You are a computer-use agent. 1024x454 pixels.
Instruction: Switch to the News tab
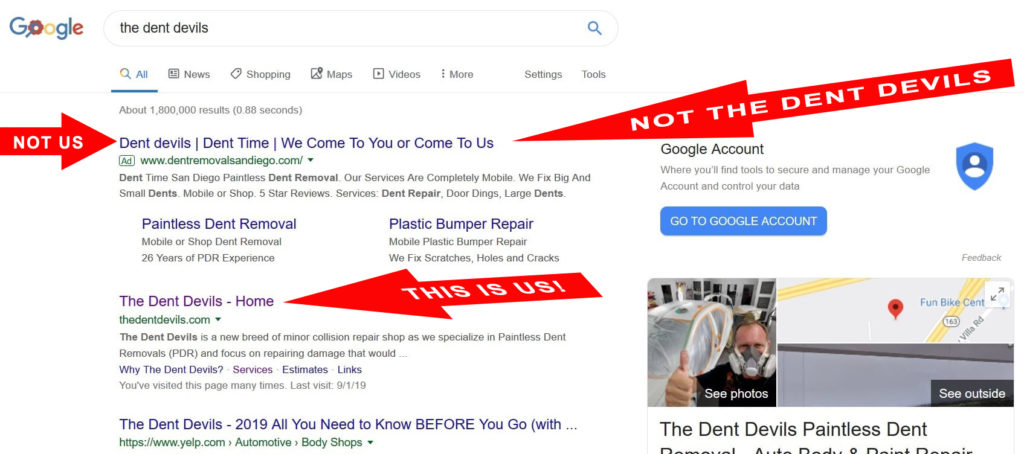pos(189,74)
